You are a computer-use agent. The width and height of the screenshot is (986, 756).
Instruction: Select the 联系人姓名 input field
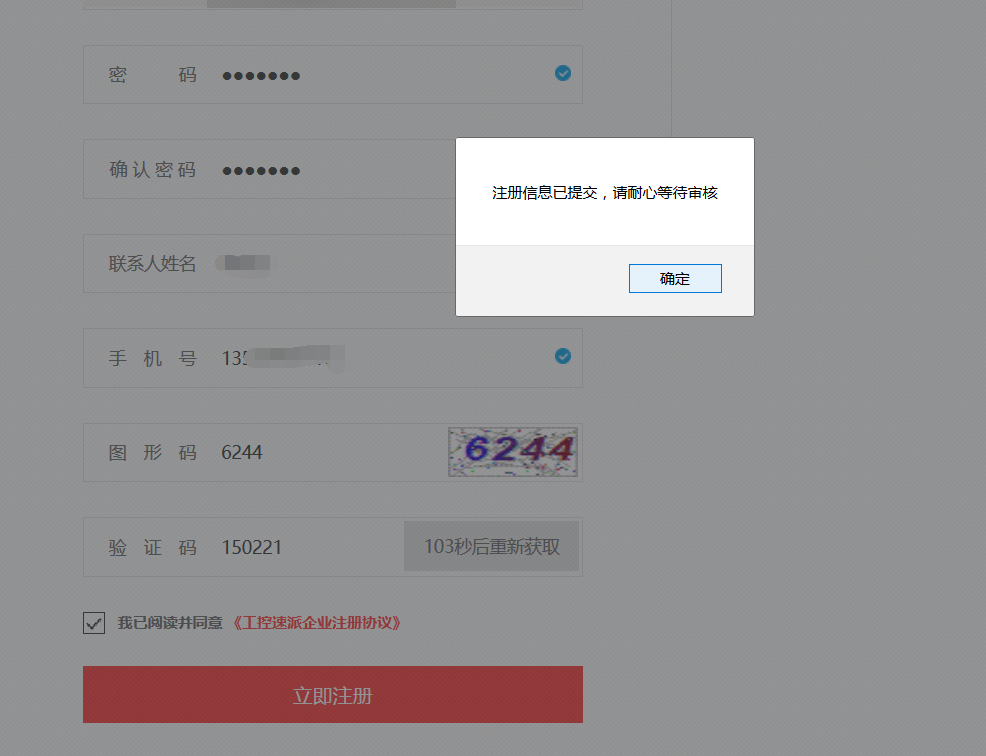270,264
